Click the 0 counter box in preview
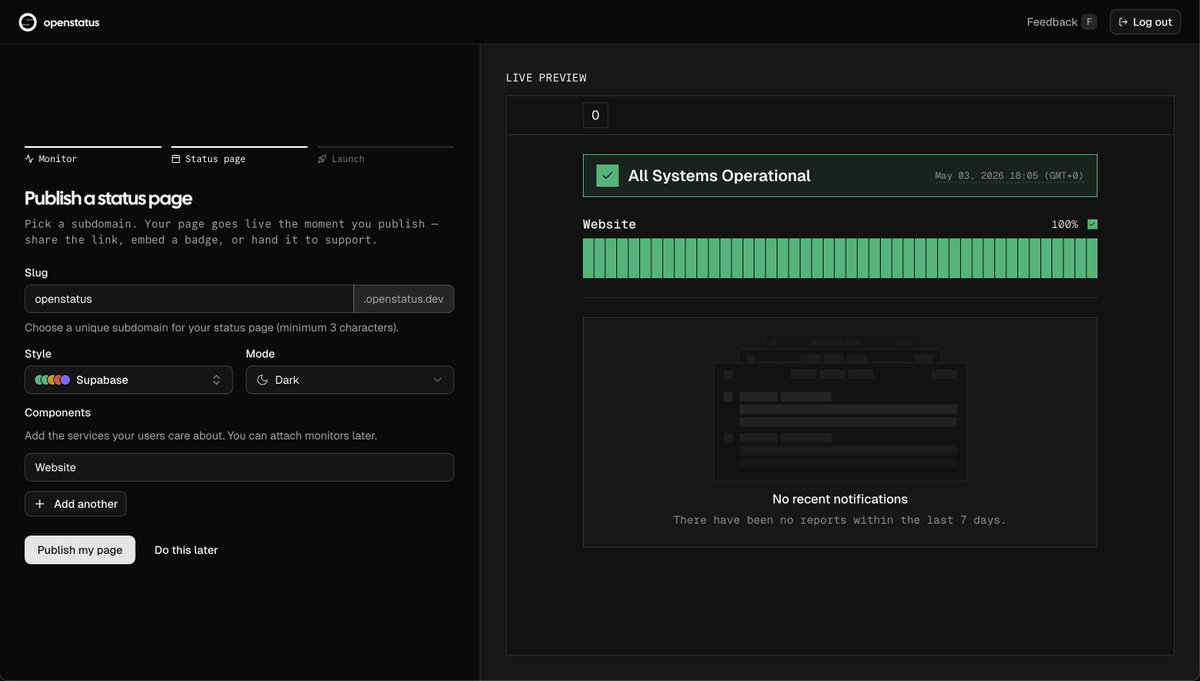This screenshot has width=1200, height=681. (595, 115)
